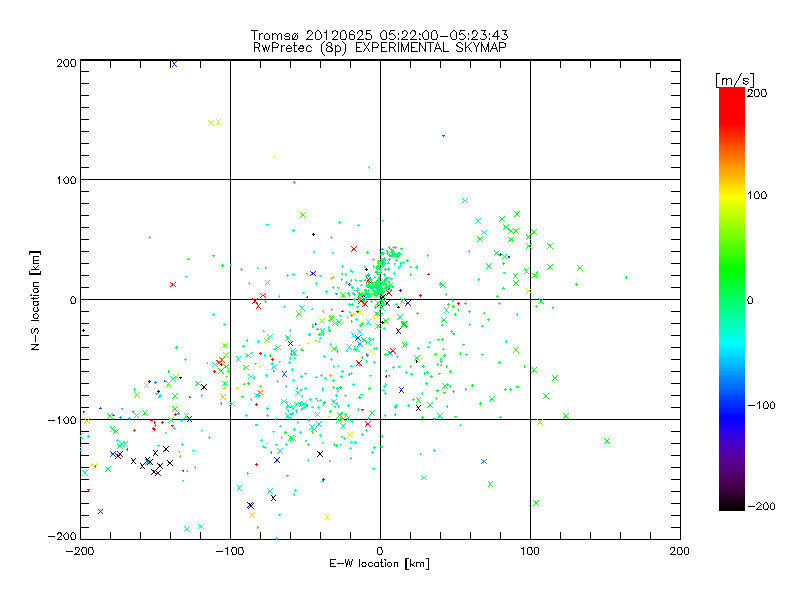The width and height of the screenshot is (800, 600).
Task: Pick the '200' tick on the E-W axis
Action: [680, 551]
